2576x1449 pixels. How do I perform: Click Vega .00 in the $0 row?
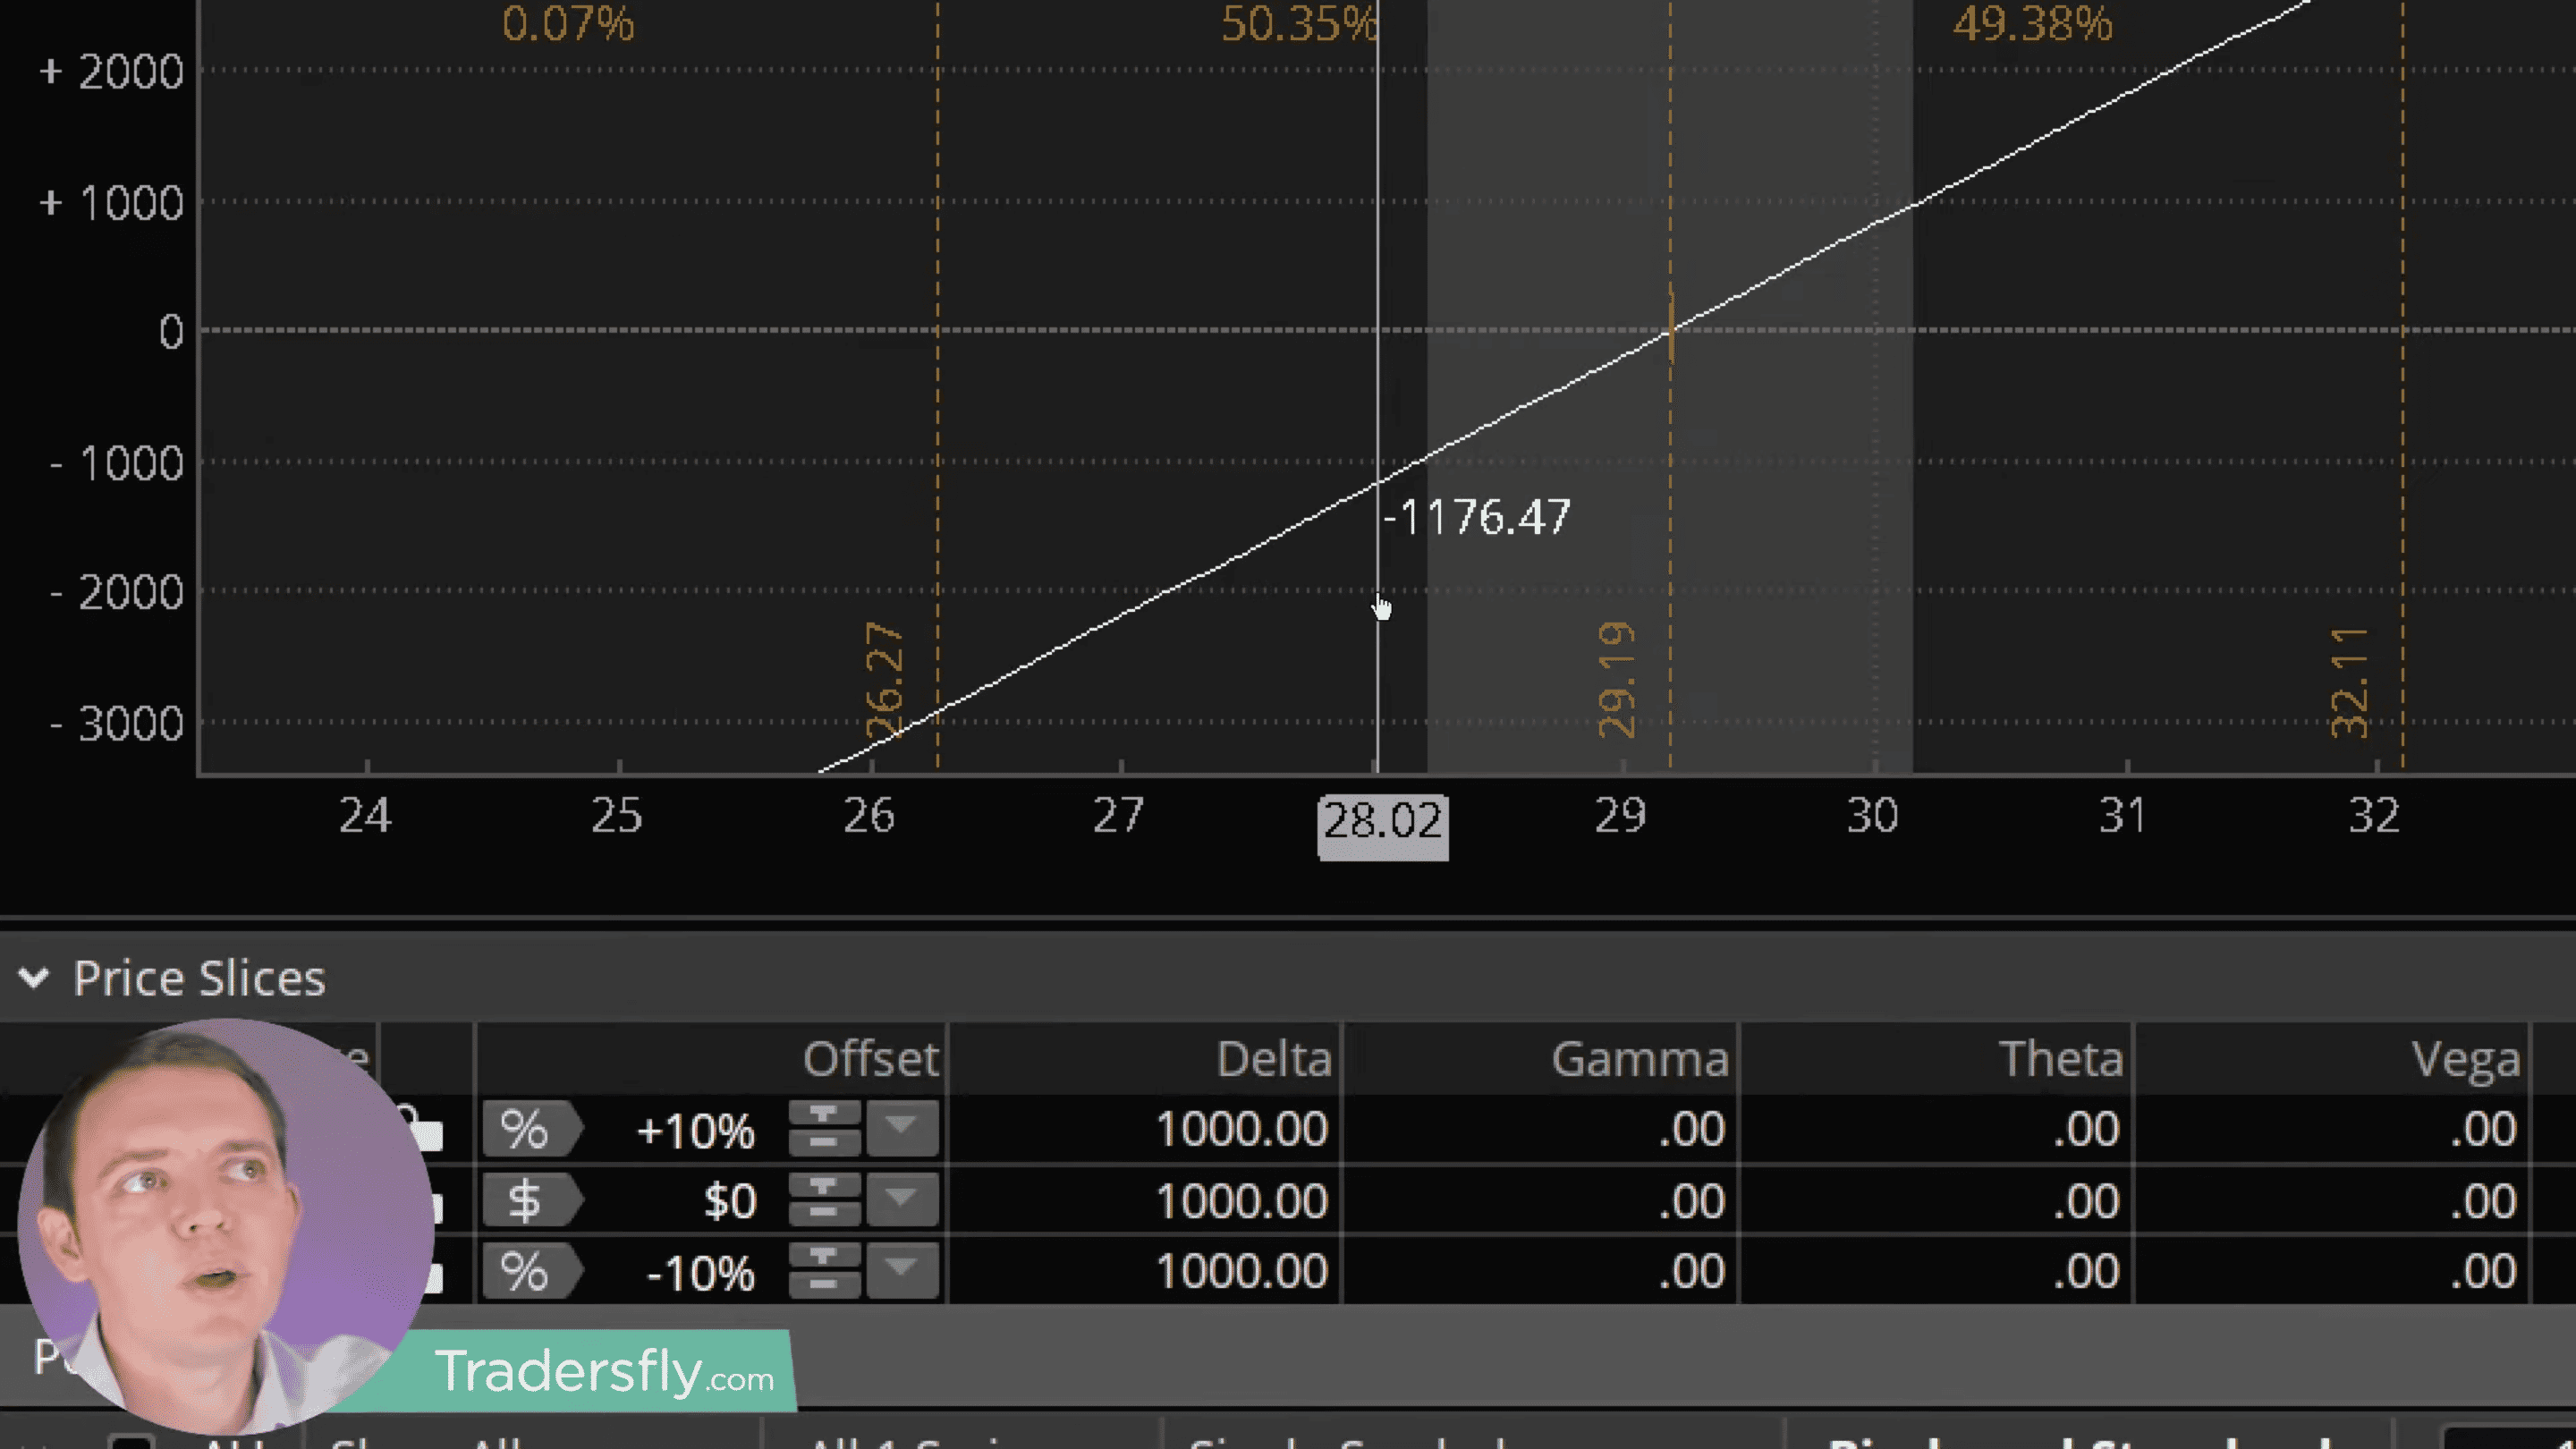click(2483, 1201)
